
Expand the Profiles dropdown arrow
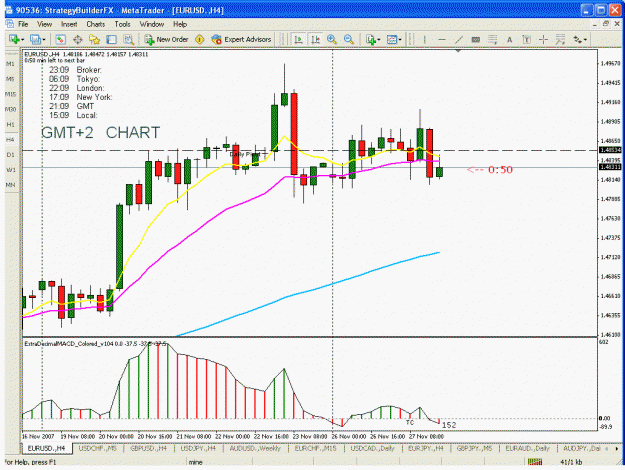coord(43,39)
